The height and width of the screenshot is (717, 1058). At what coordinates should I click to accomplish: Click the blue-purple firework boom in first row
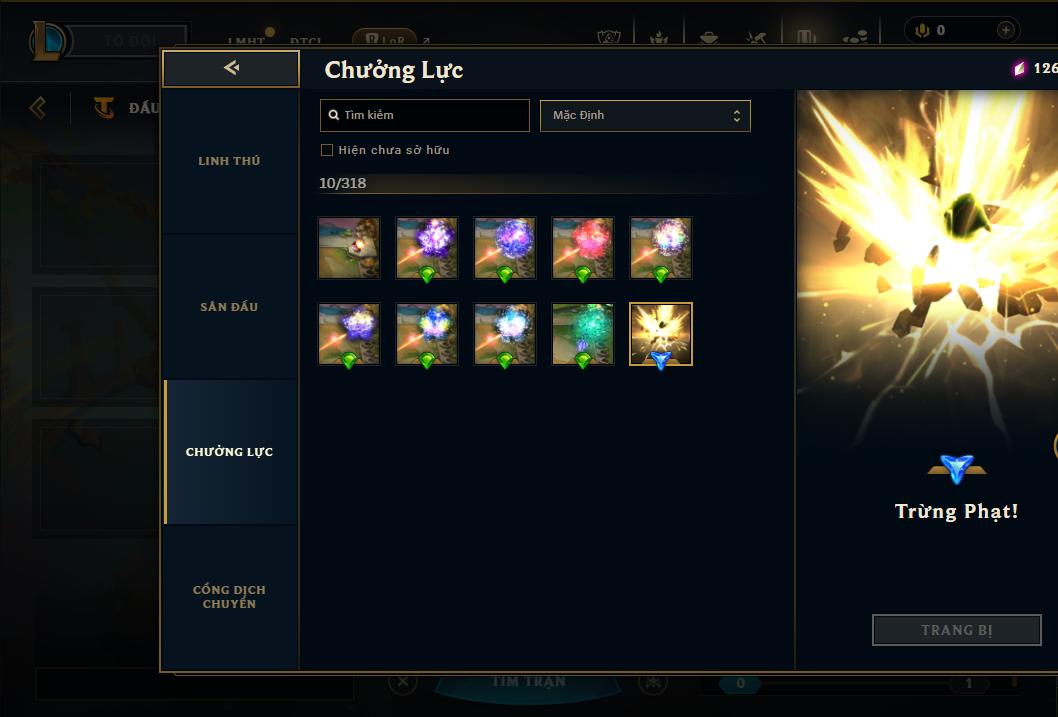click(x=505, y=248)
